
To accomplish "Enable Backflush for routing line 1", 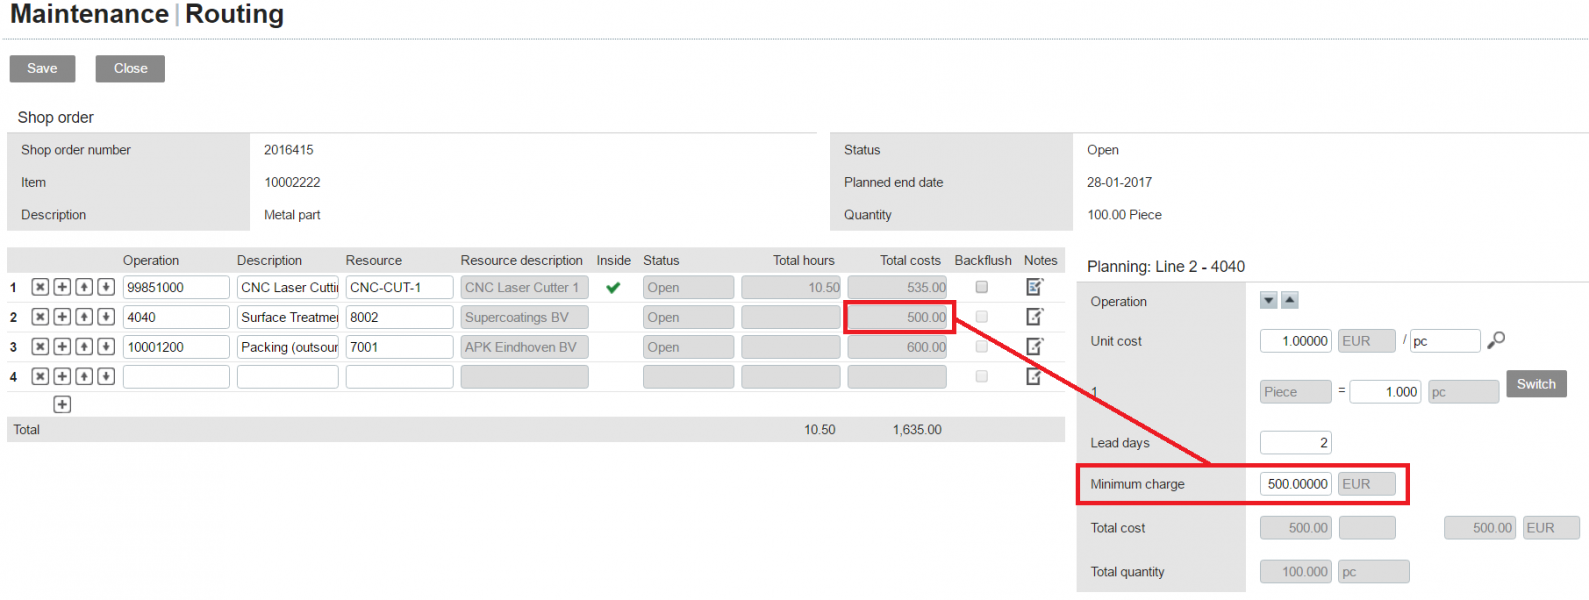I will point(981,287).
